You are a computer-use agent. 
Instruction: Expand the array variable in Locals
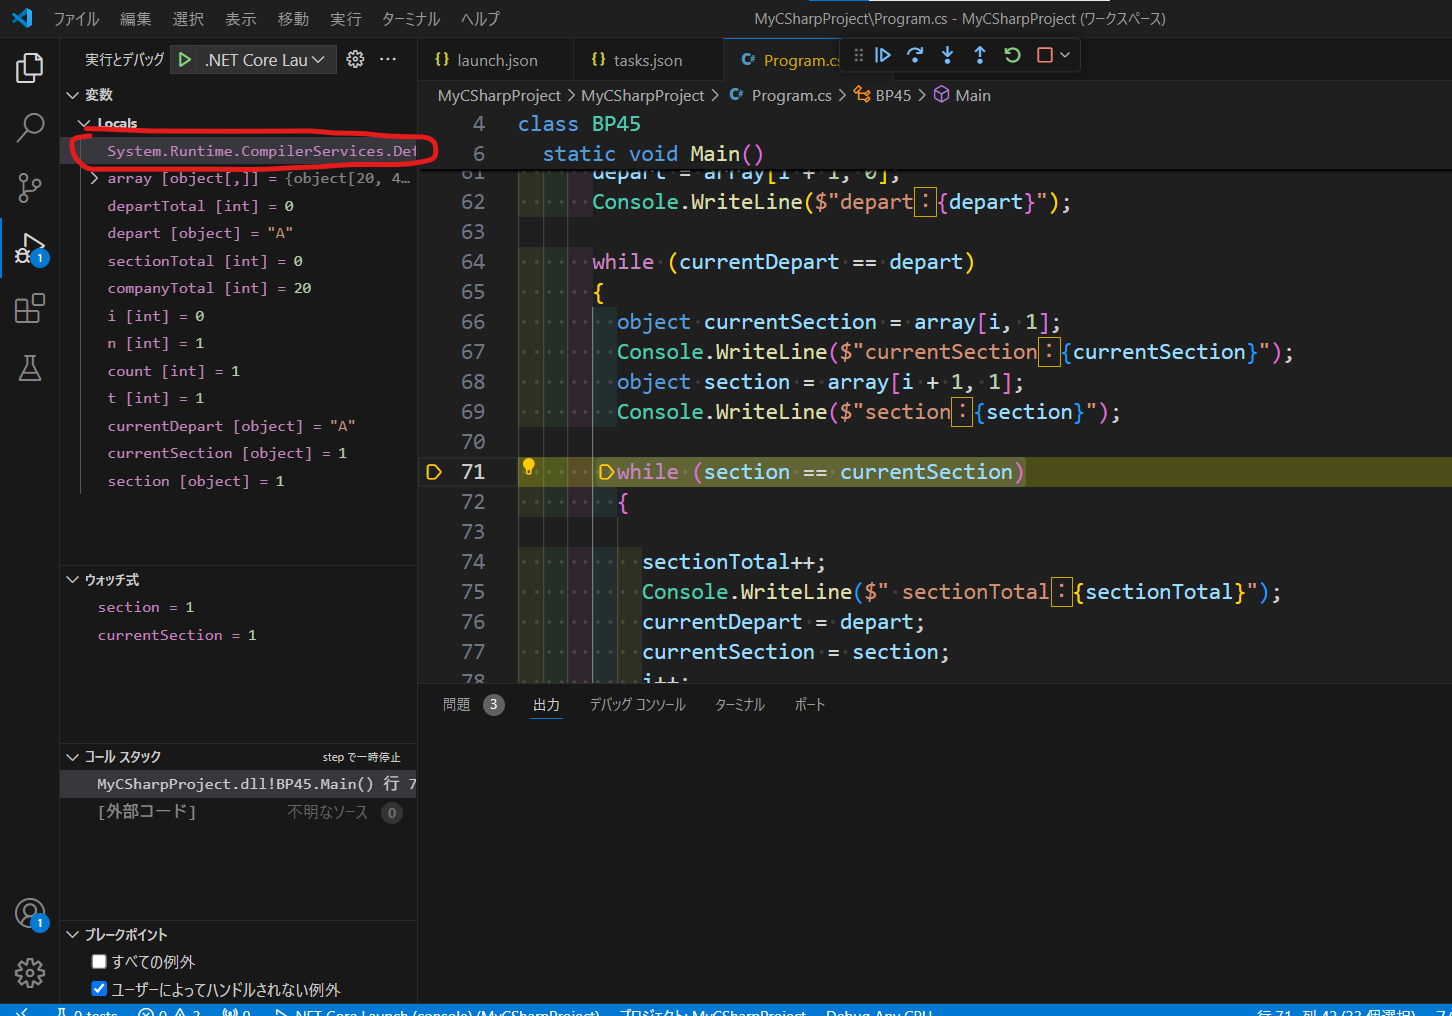coord(93,178)
